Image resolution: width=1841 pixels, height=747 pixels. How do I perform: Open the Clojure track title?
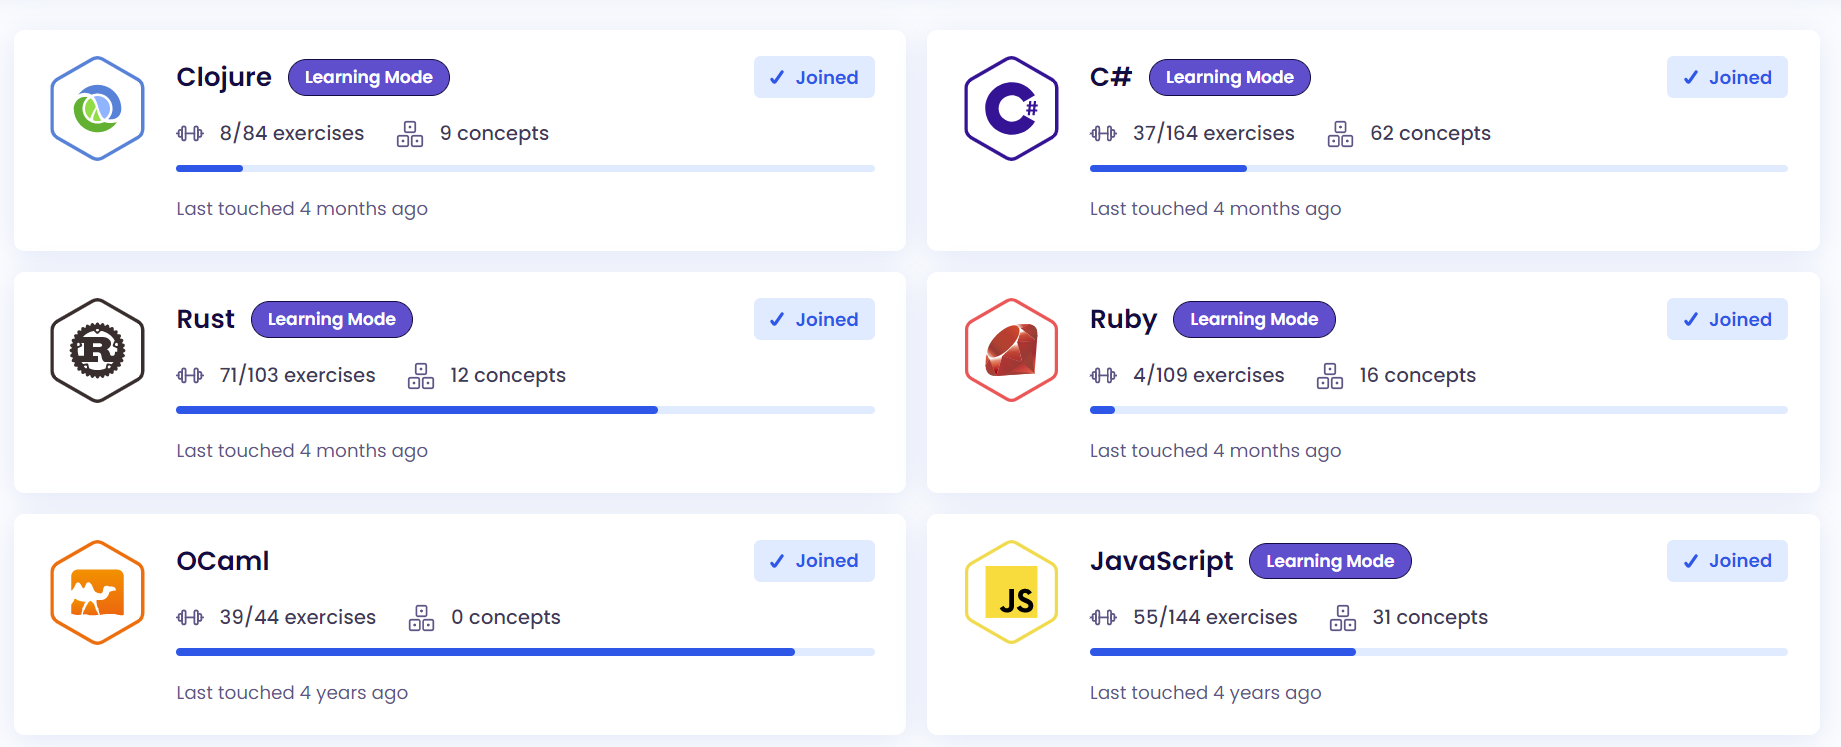(x=224, y=77)
